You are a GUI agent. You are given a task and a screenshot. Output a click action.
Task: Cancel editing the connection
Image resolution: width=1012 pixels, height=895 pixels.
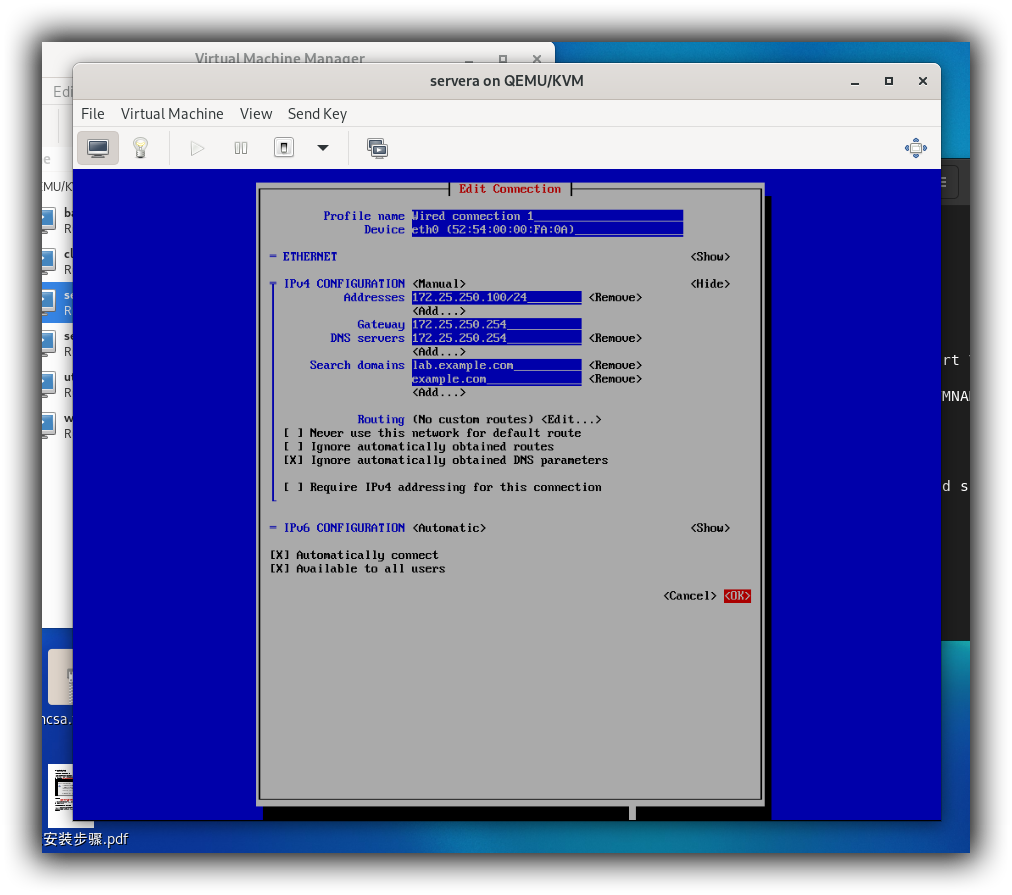(x=689, y=596)
